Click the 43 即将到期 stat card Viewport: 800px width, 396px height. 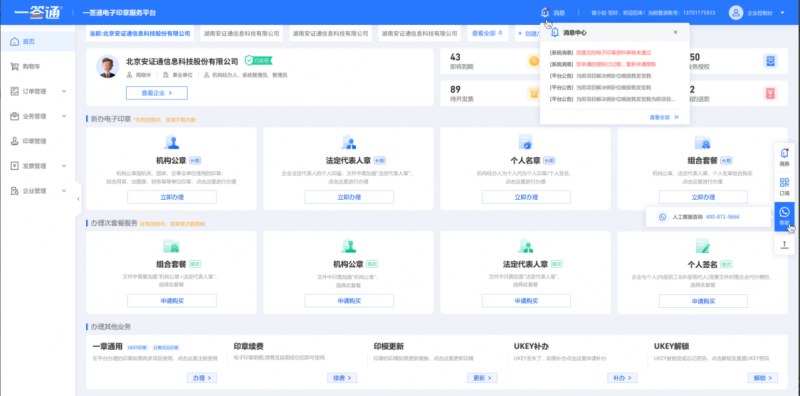click(490, 61)
